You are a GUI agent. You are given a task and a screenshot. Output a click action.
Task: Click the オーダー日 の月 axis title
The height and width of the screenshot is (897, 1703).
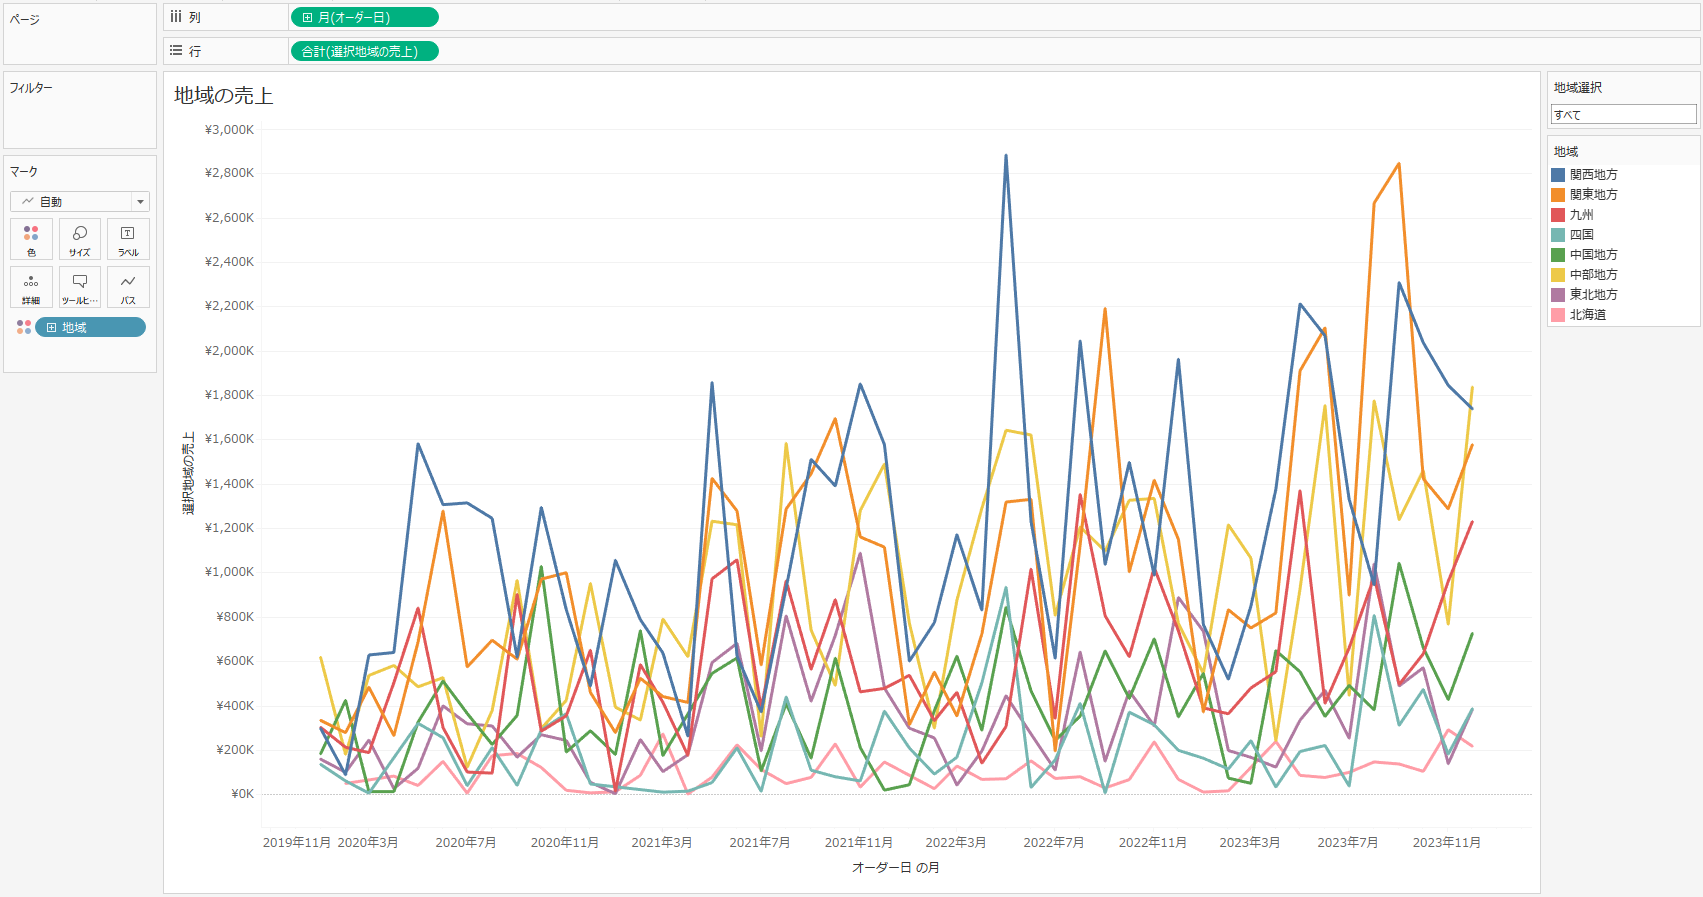coord(895,868)
